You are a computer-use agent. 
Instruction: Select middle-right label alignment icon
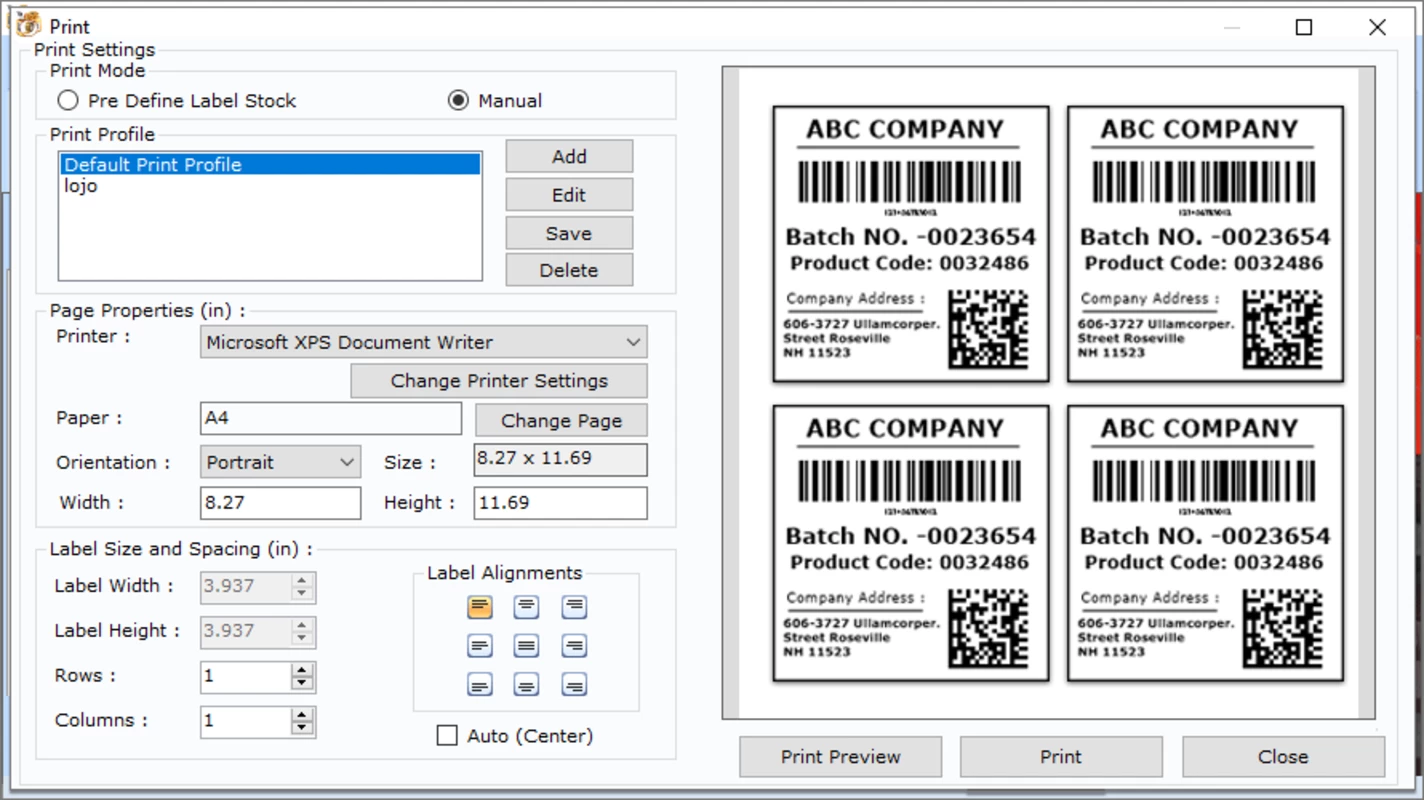(574, 646)
